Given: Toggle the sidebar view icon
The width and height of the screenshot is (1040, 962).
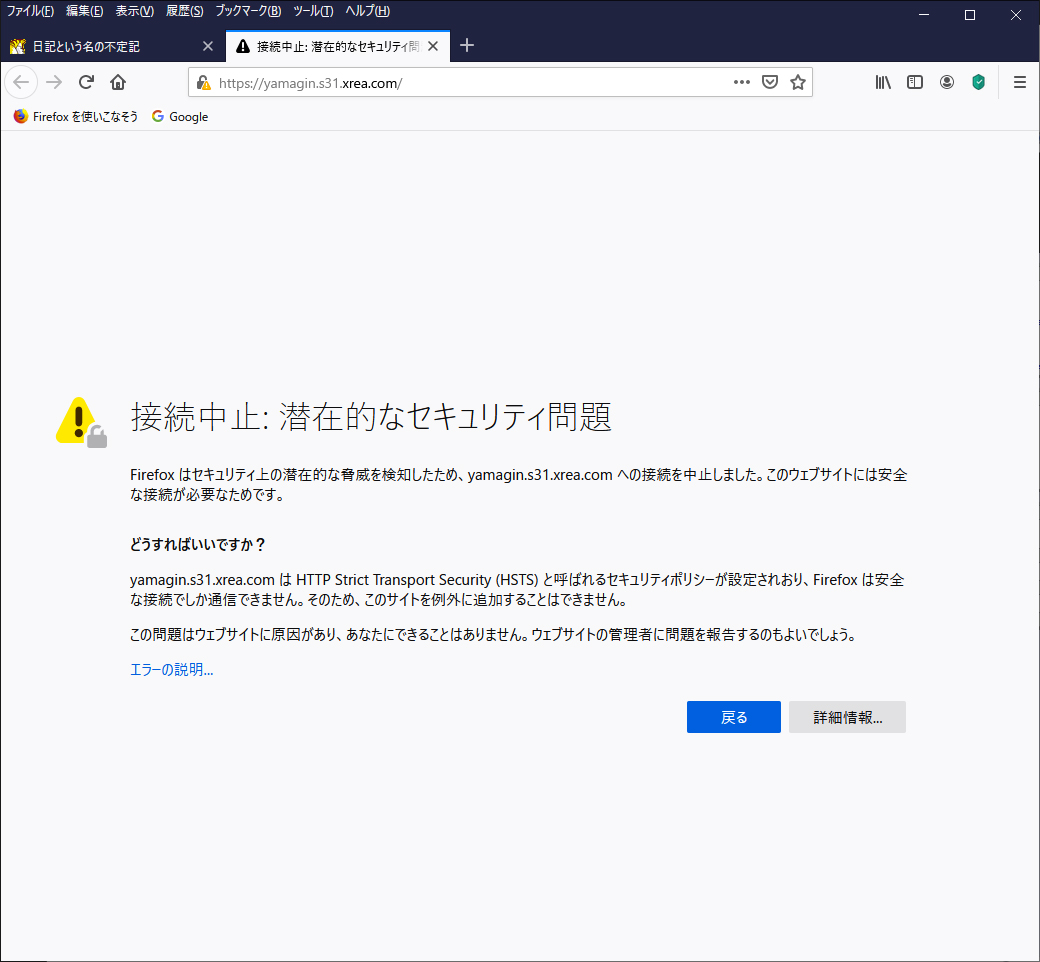Looking at the screenshot, I should coord(915,83).
